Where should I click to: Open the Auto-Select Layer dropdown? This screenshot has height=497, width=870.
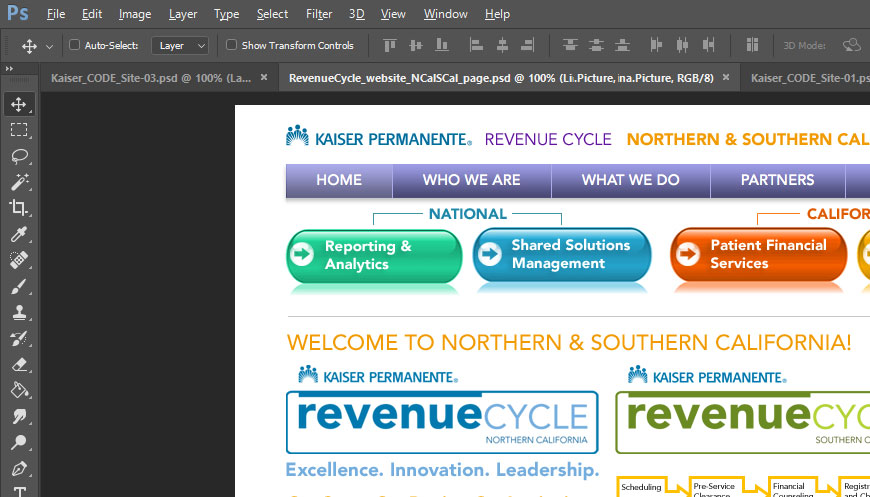[180, 45]
